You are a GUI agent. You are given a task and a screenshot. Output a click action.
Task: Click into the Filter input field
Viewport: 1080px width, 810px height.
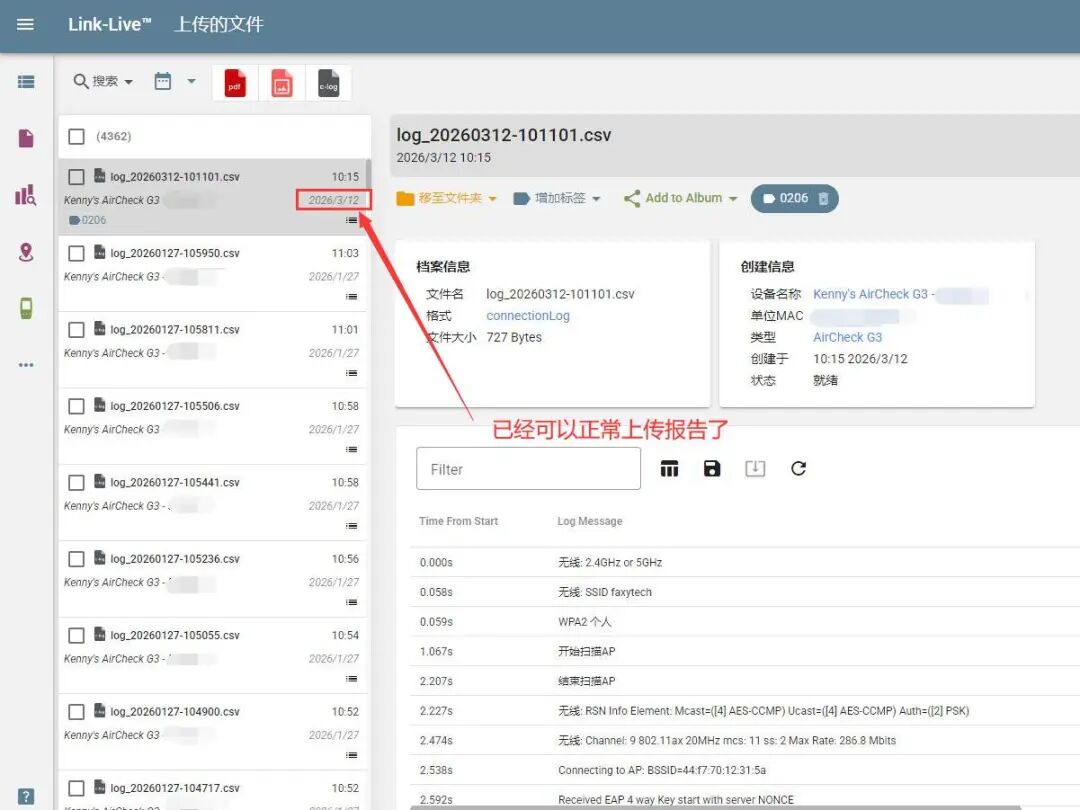click(528, 469)
